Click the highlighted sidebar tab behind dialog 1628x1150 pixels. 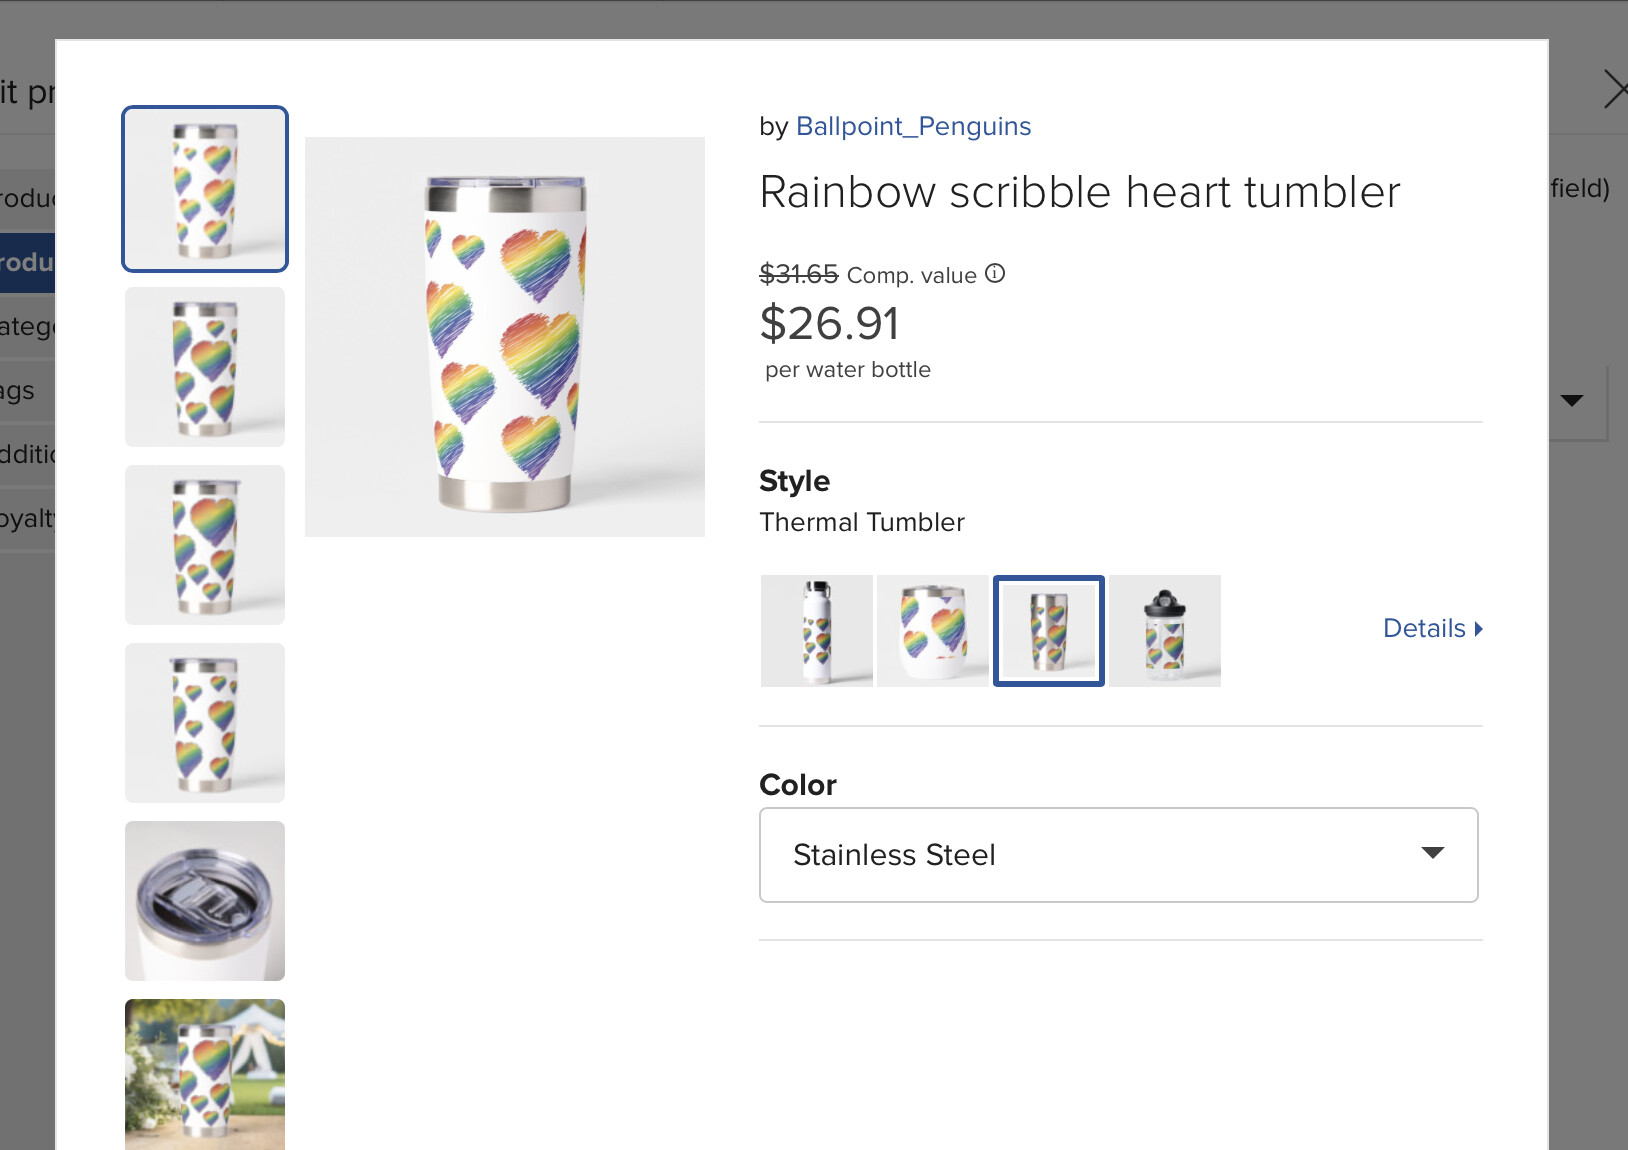pos(27,263)
